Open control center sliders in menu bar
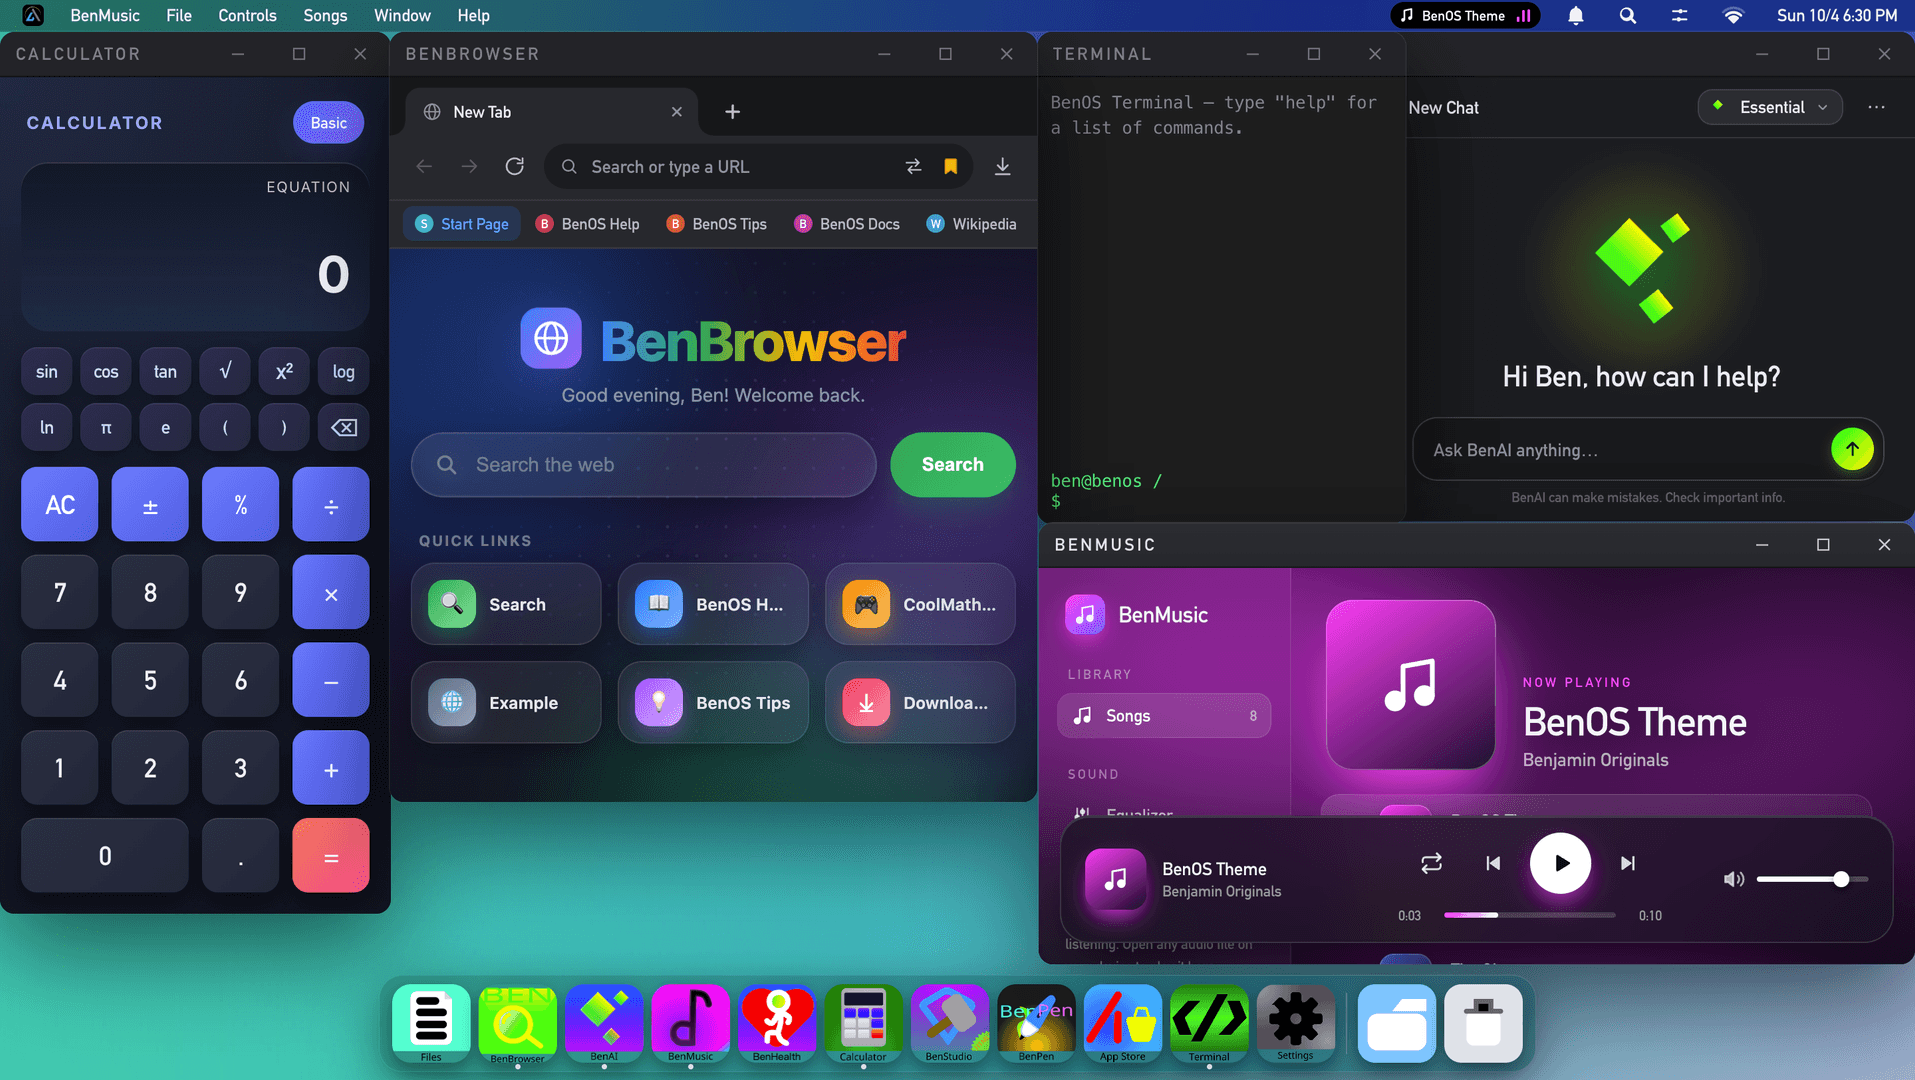The height and width of the screenshot is (1080, 1915). point(1680,16)
